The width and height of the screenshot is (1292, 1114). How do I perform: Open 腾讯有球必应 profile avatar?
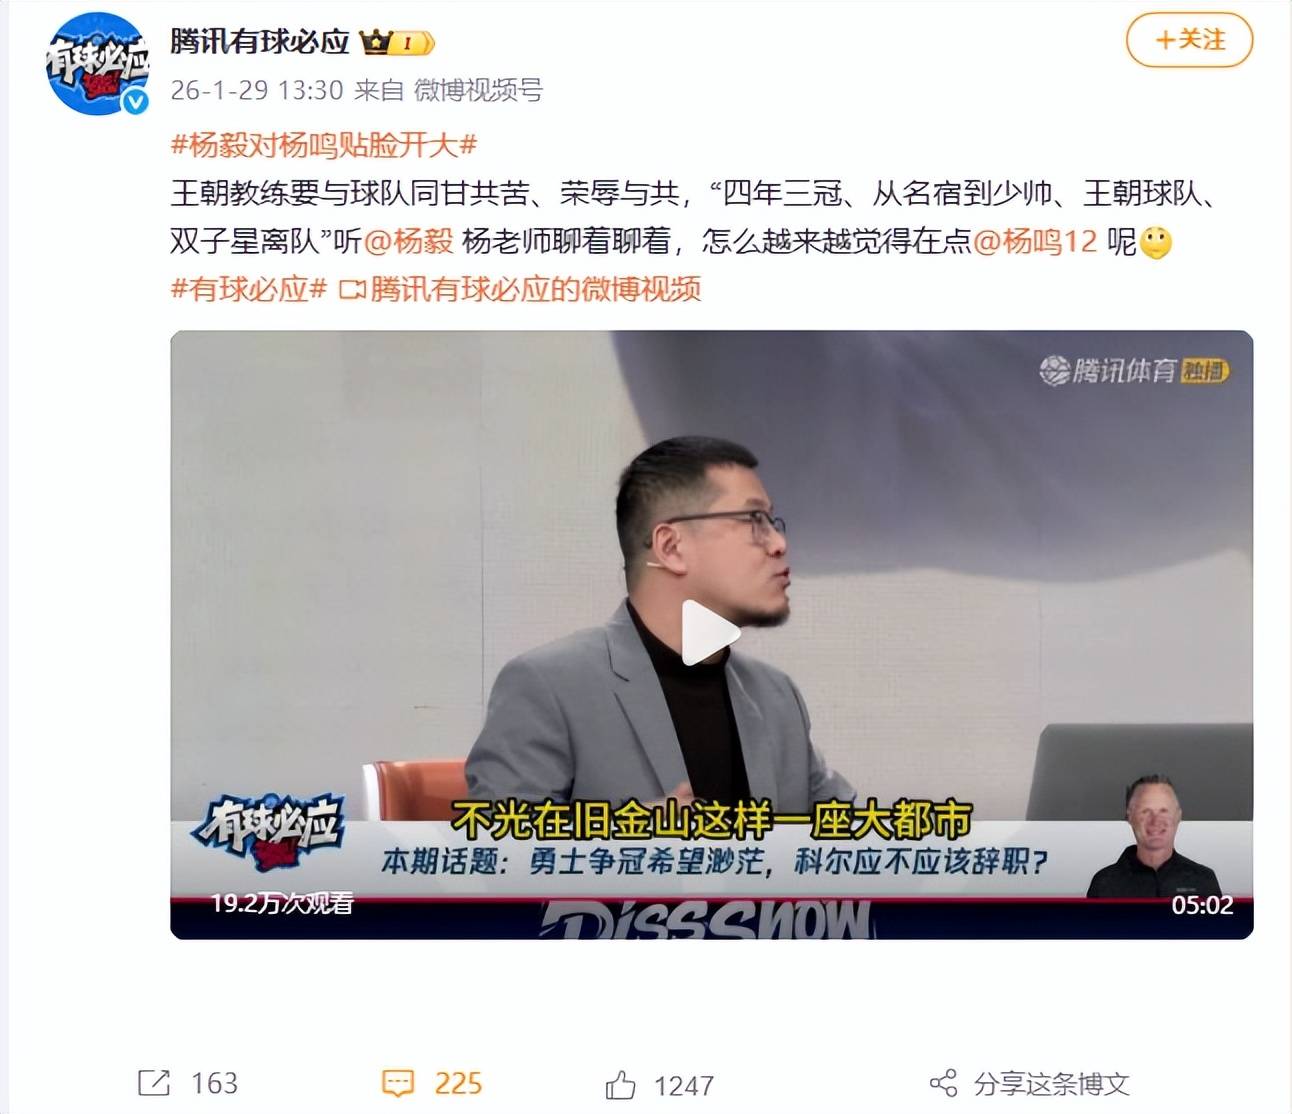[x=97, y=63]
